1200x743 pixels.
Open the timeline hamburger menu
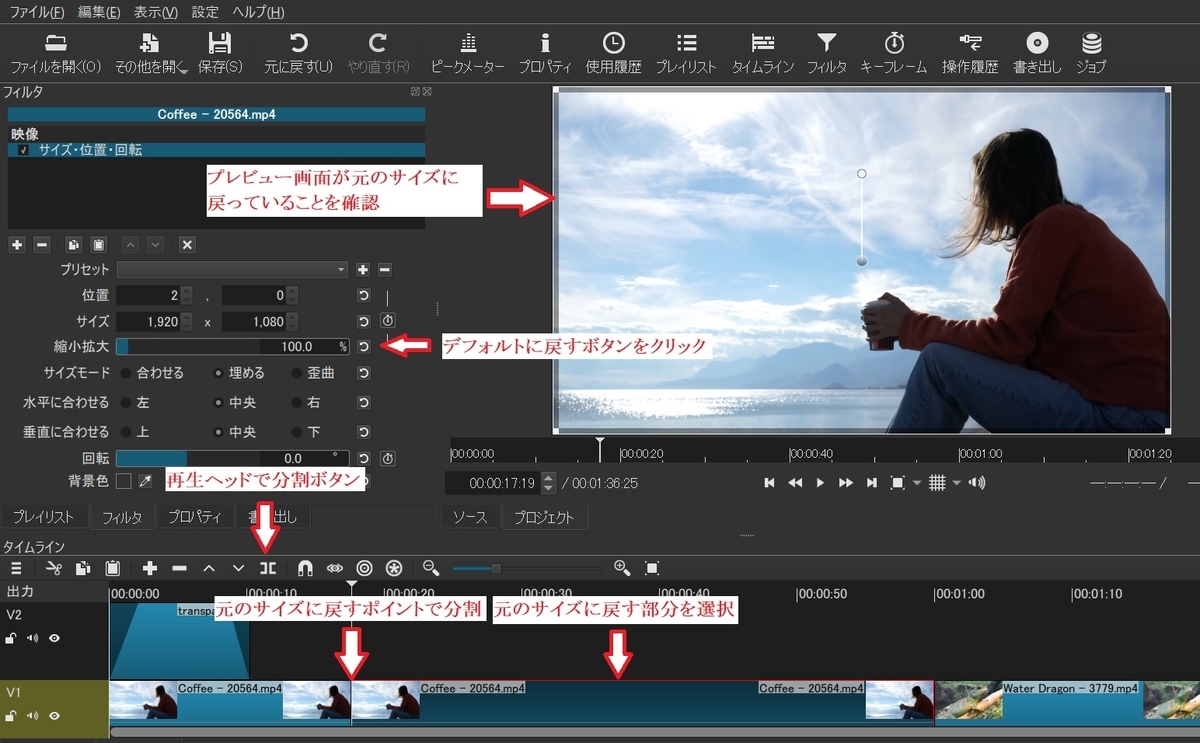16,568
